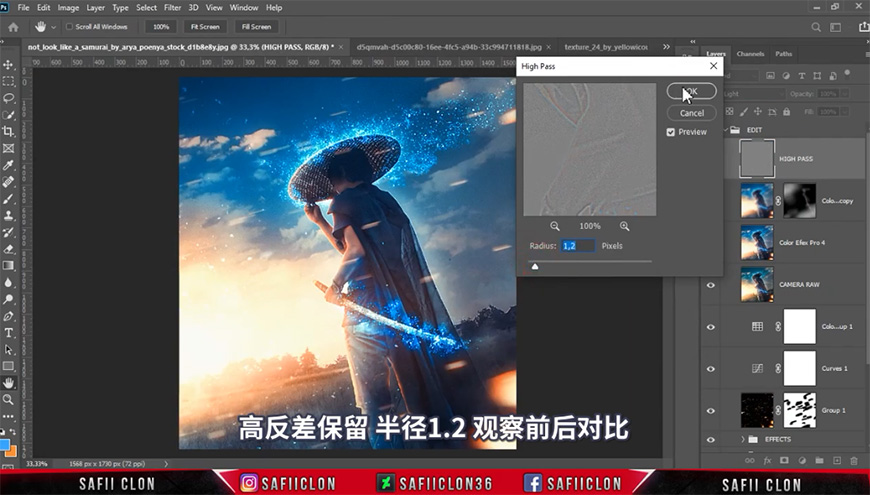870x495 pixels.
Task: Click the background color swatch
Action: tap(12, 451)
